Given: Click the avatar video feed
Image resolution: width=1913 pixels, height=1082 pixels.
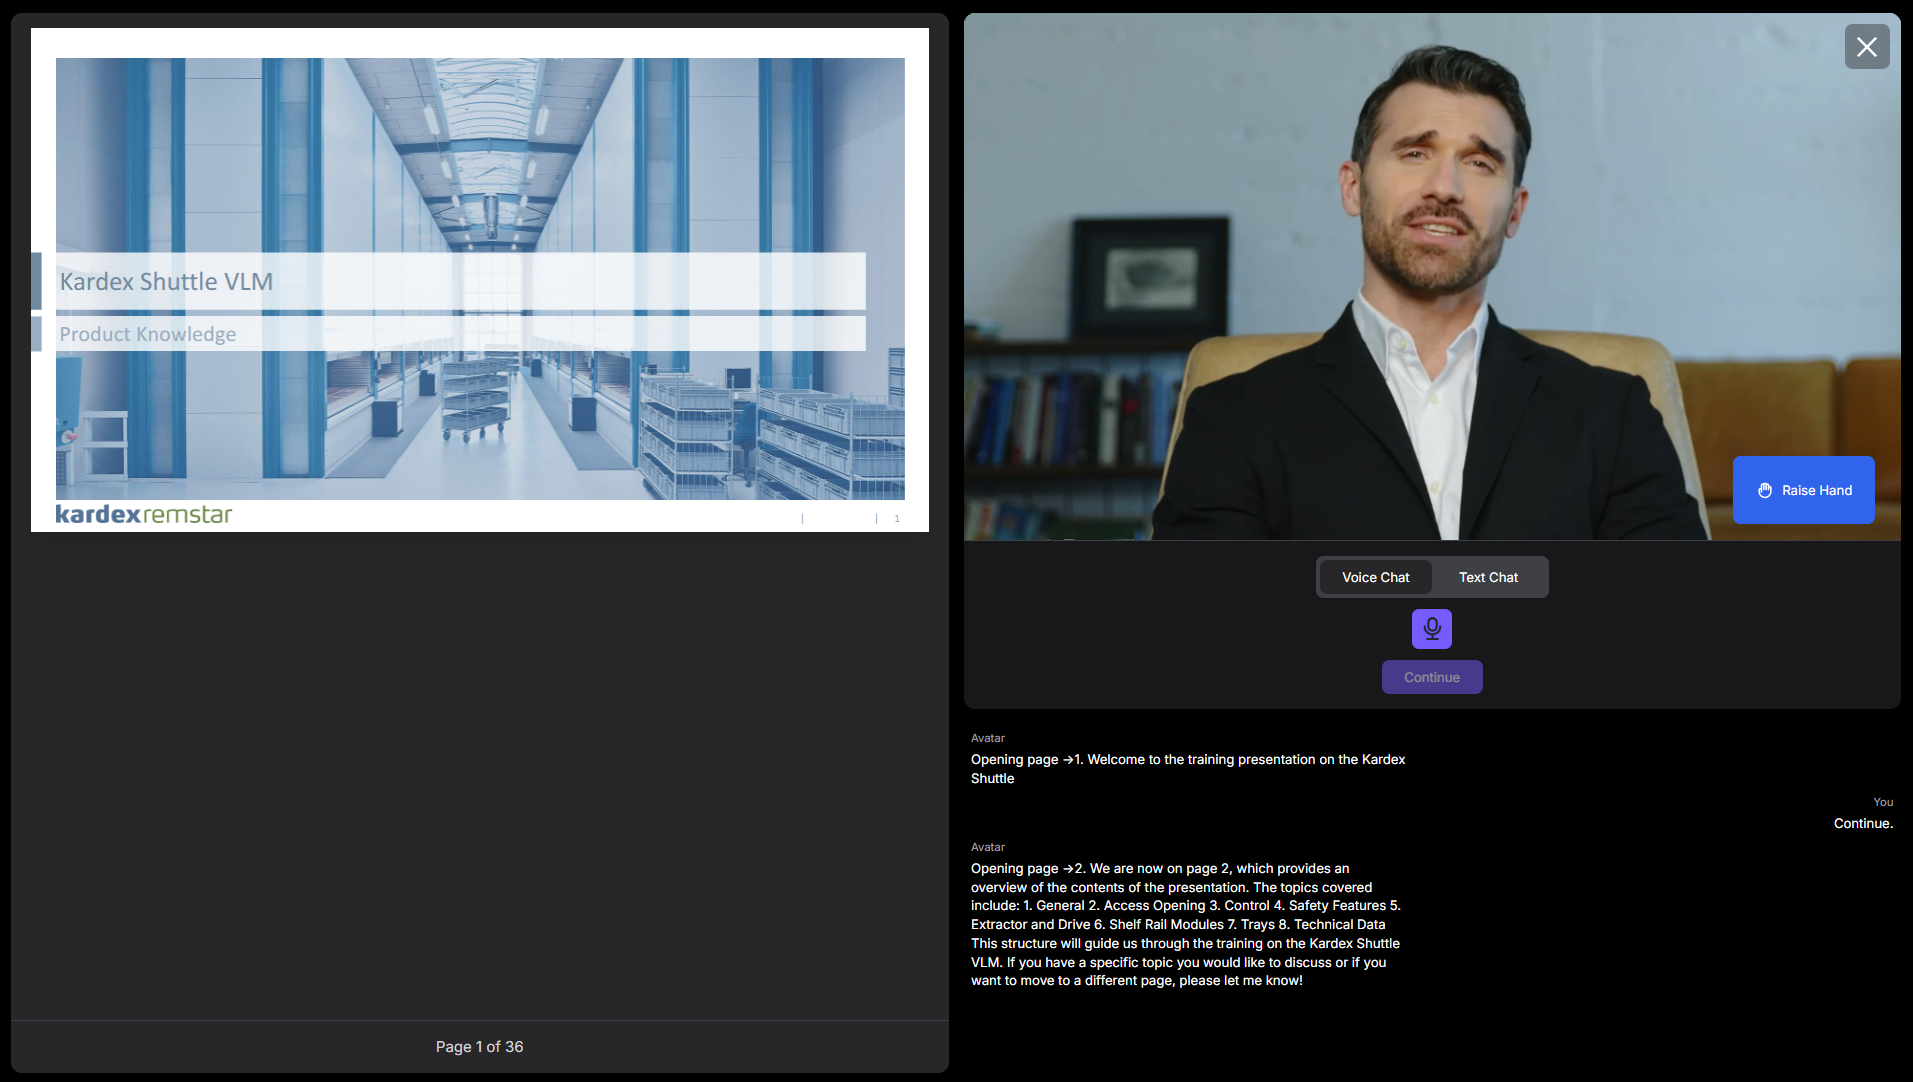Looking at the screenshot, I should (x=1431, y=276).
